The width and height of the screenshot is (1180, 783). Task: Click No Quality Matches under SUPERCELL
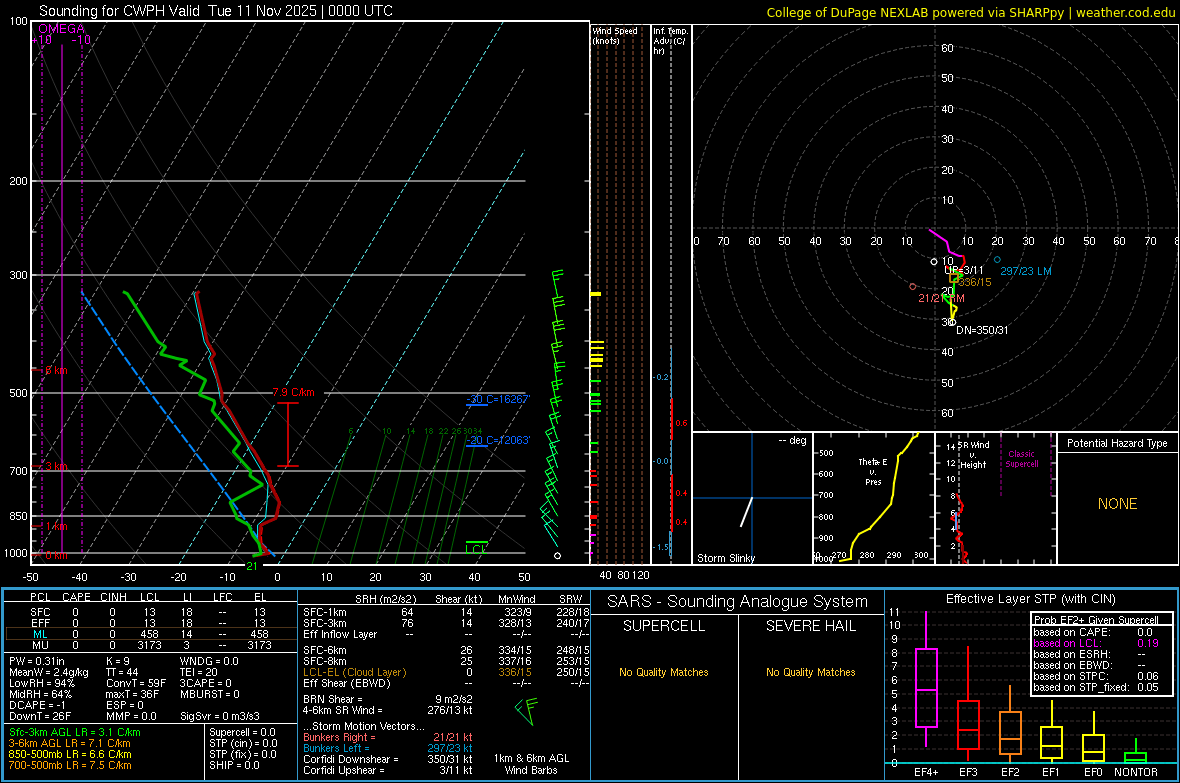pos(664,672)
